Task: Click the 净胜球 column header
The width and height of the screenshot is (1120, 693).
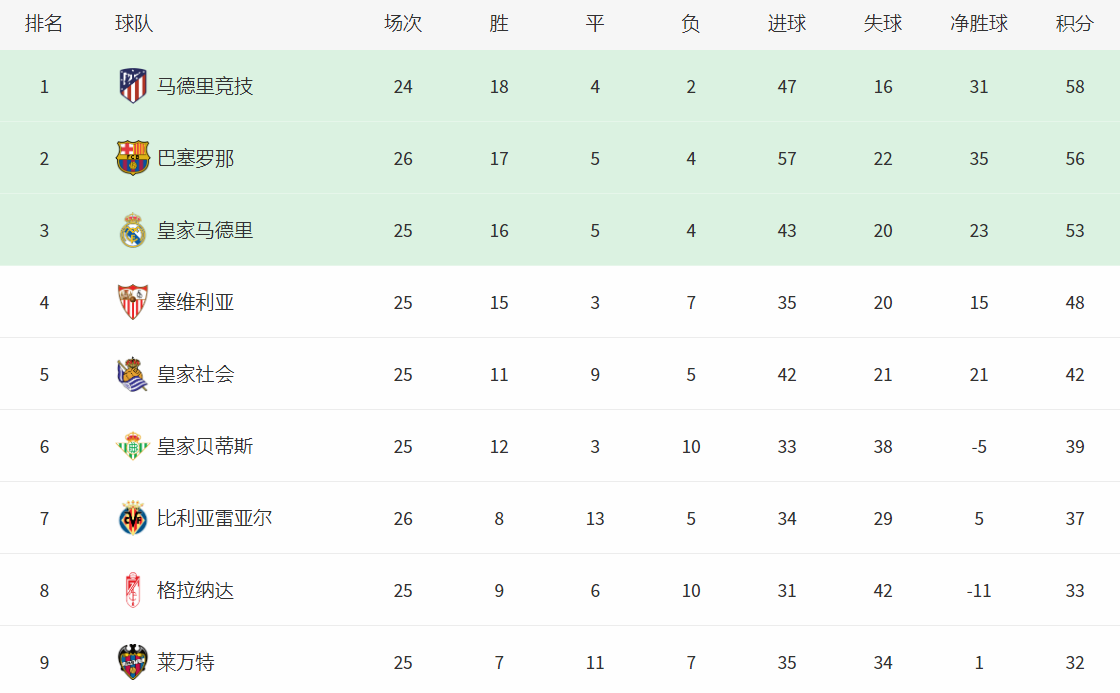Action: pos(979,24)
